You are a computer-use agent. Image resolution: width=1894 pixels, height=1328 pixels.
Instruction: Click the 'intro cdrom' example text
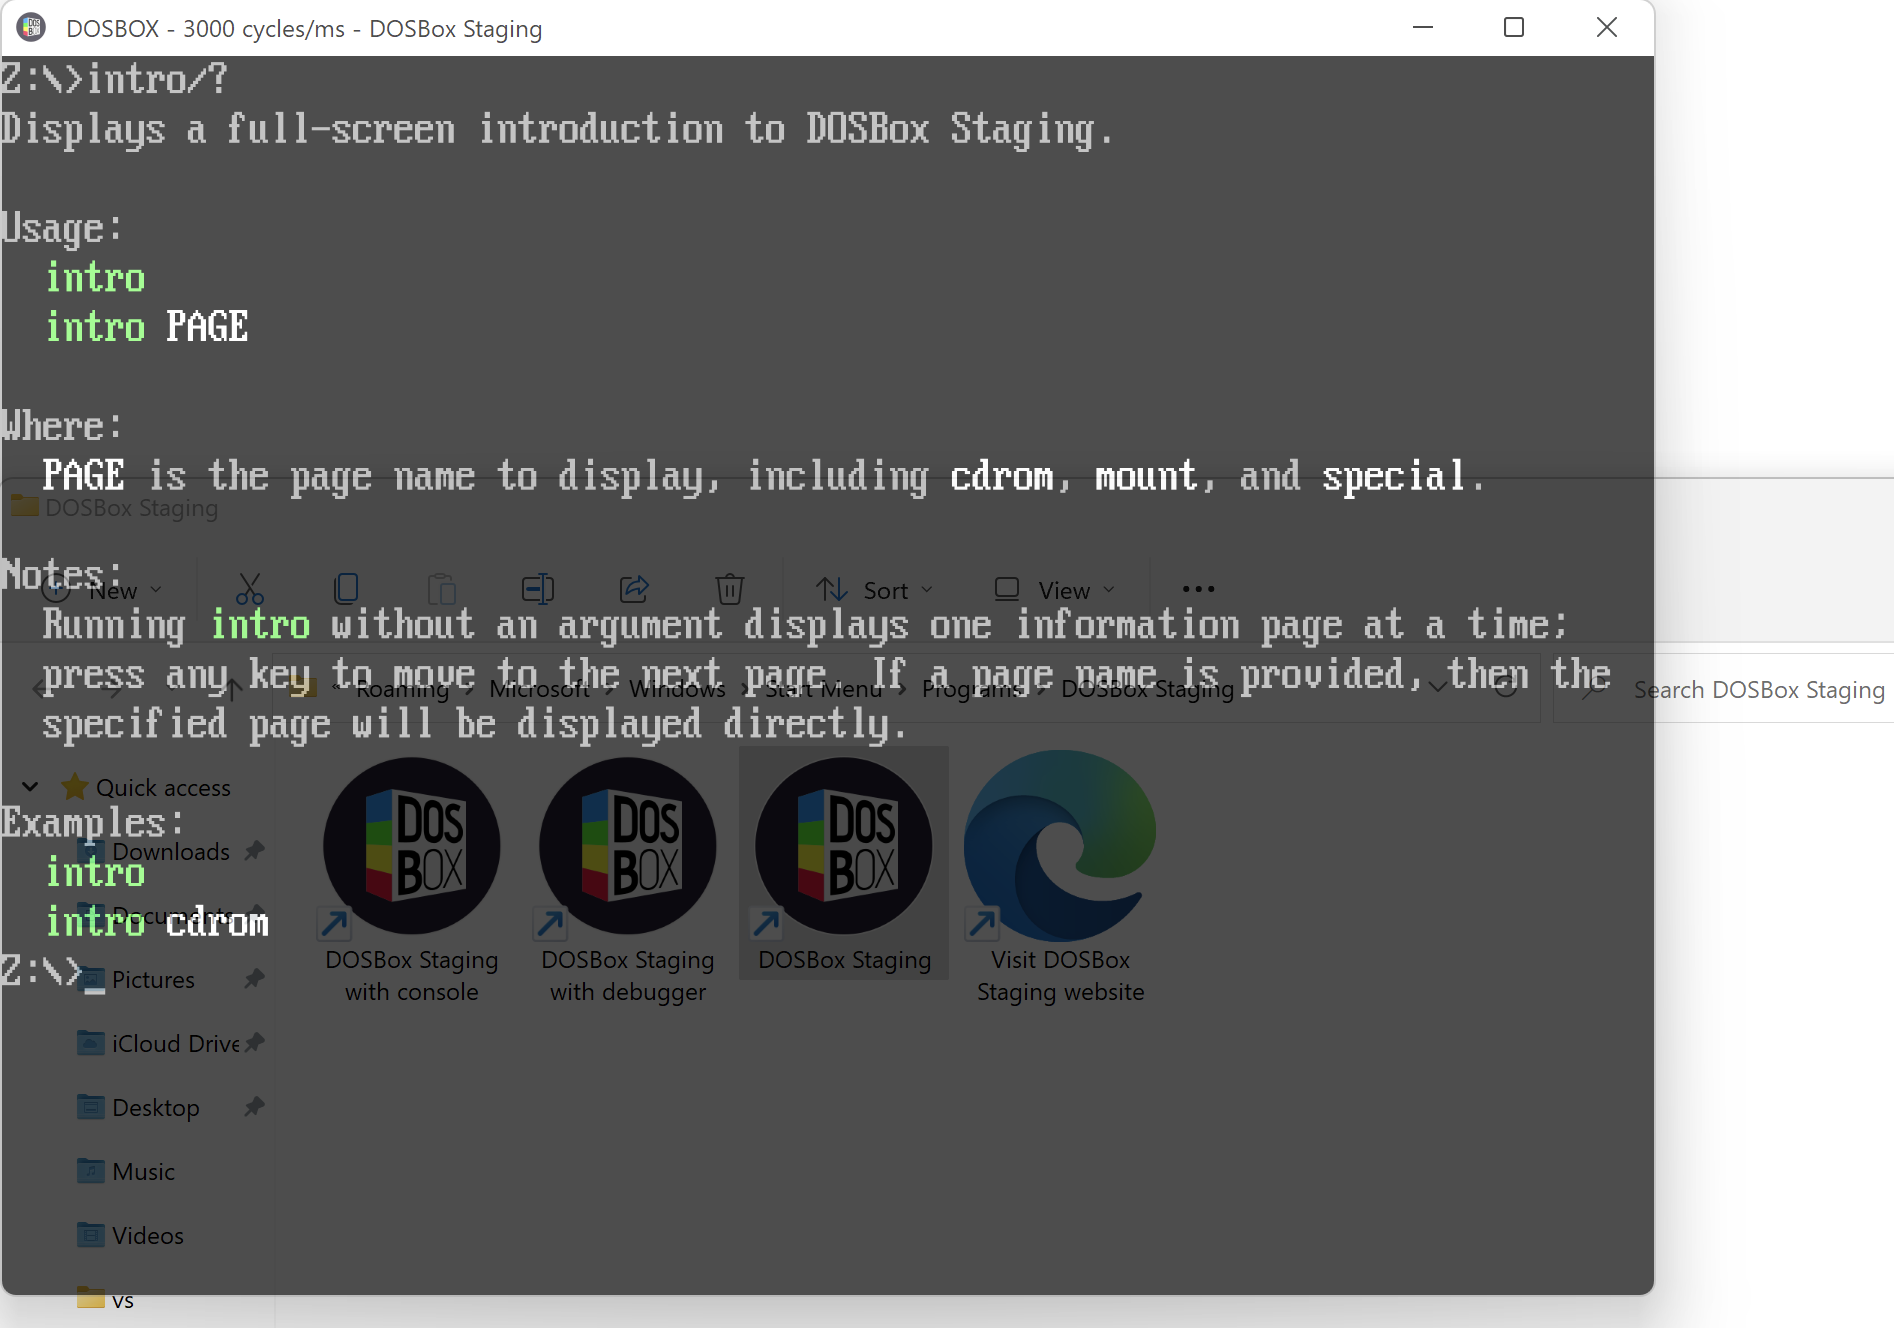pos(158,922)
